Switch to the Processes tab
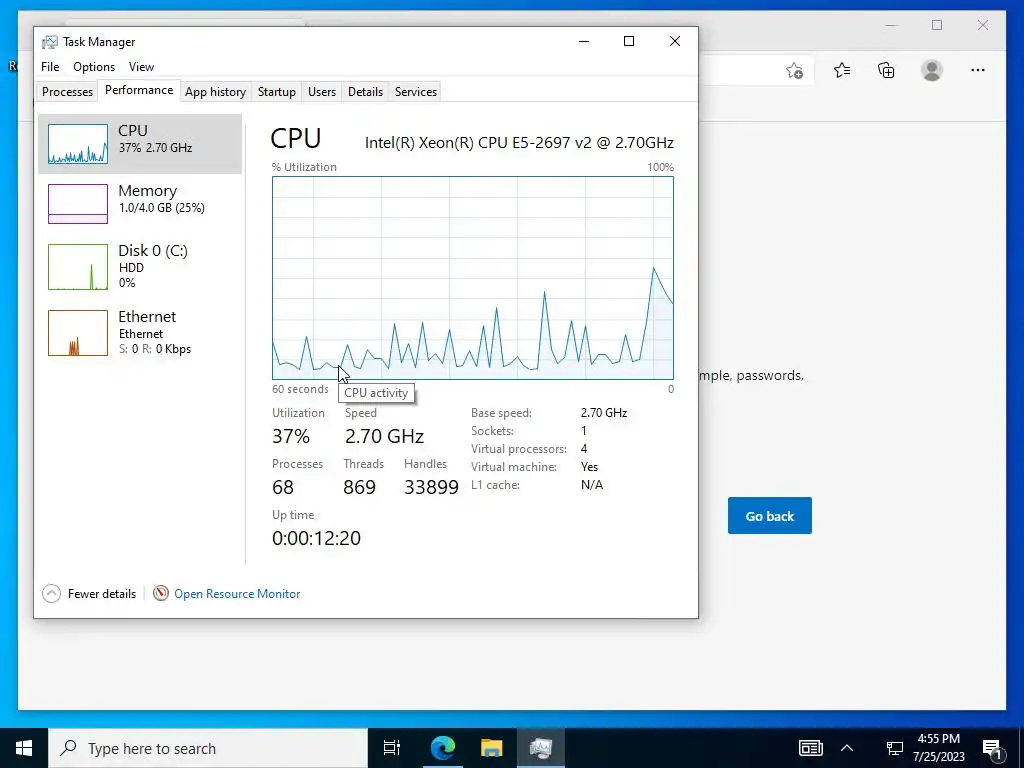The image size is (1024, 768). pyautogui.click(x=67, y=91)
